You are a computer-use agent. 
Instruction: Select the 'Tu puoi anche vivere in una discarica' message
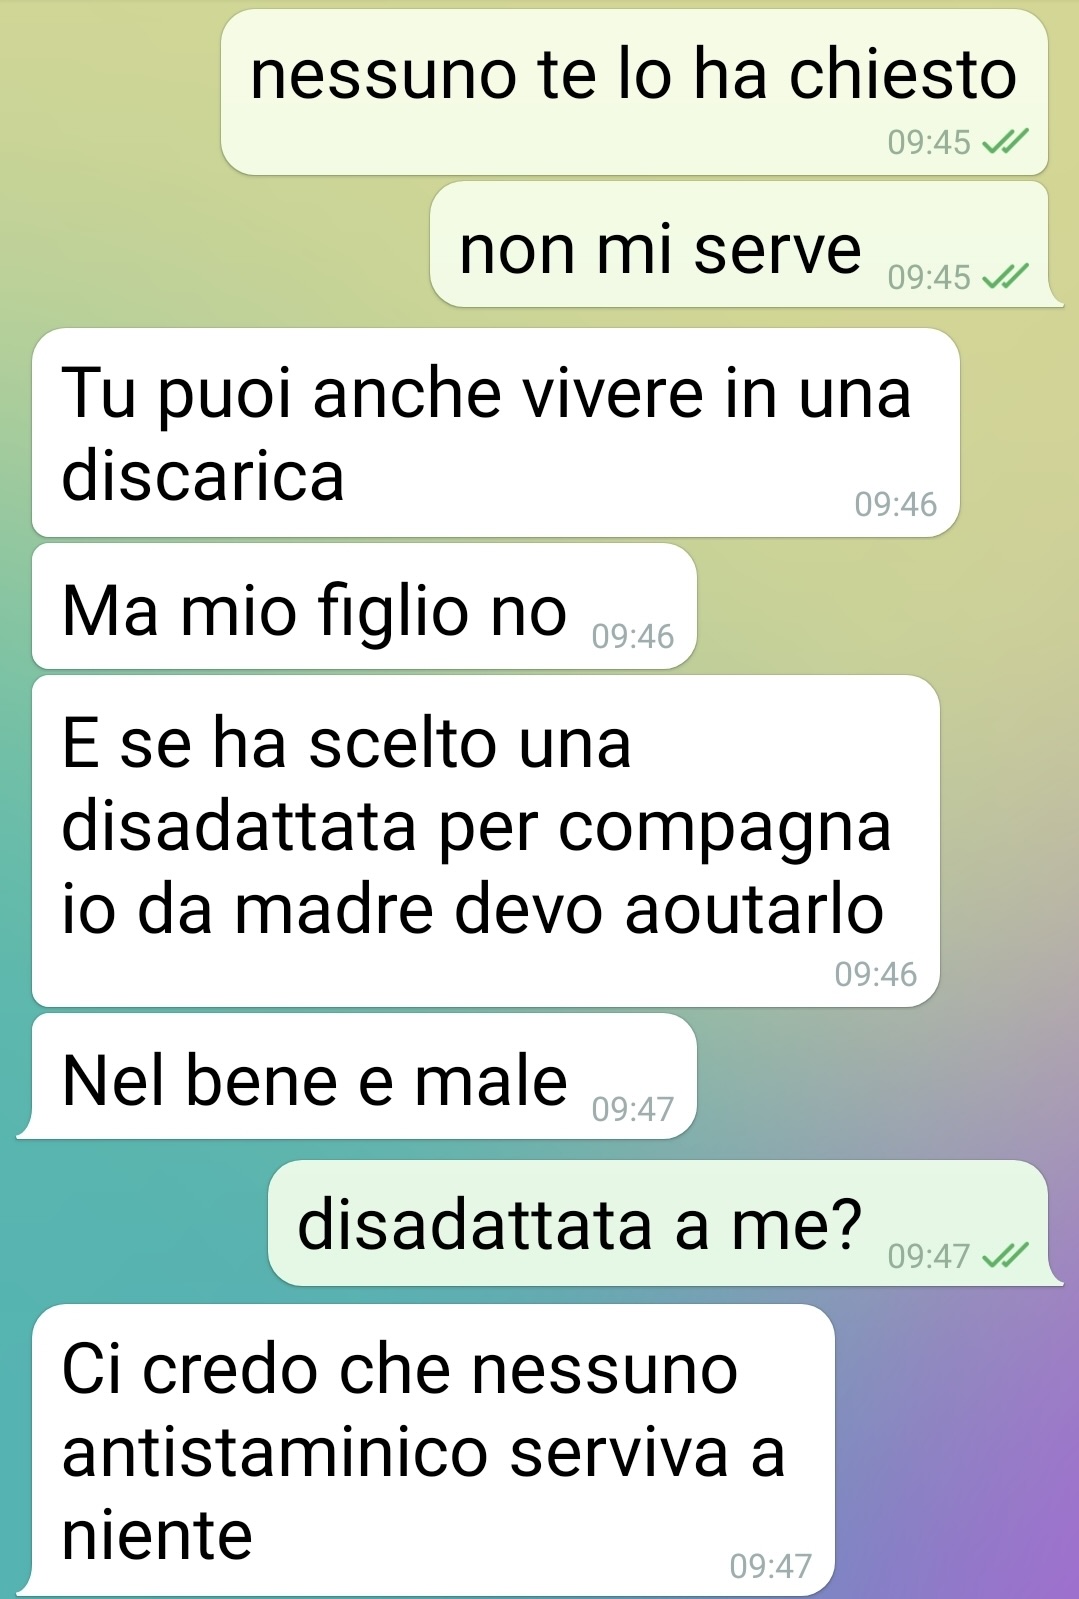tap(496, 432)
